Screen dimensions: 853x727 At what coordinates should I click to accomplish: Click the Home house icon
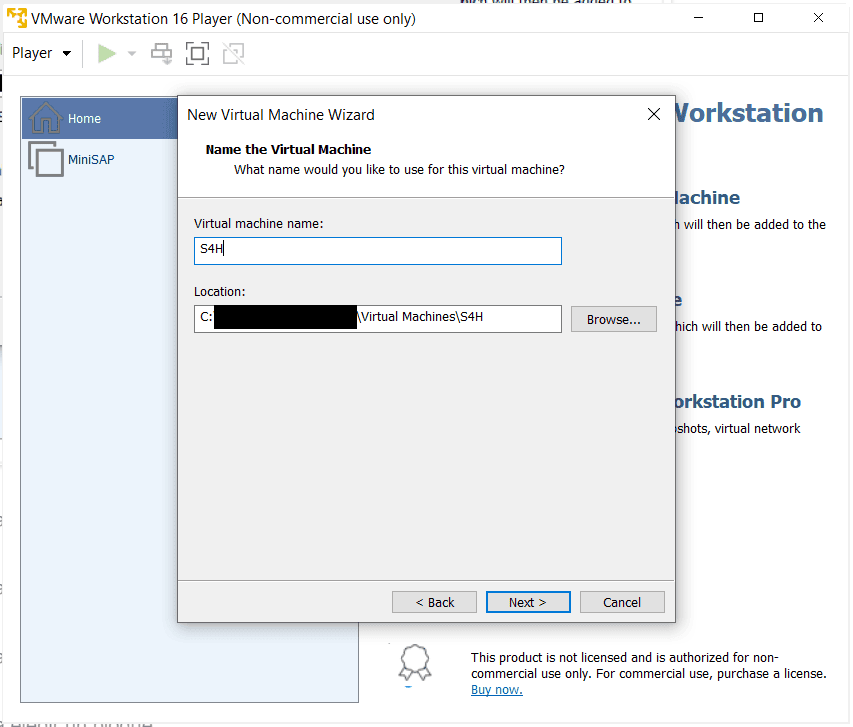tap(46, 118)
